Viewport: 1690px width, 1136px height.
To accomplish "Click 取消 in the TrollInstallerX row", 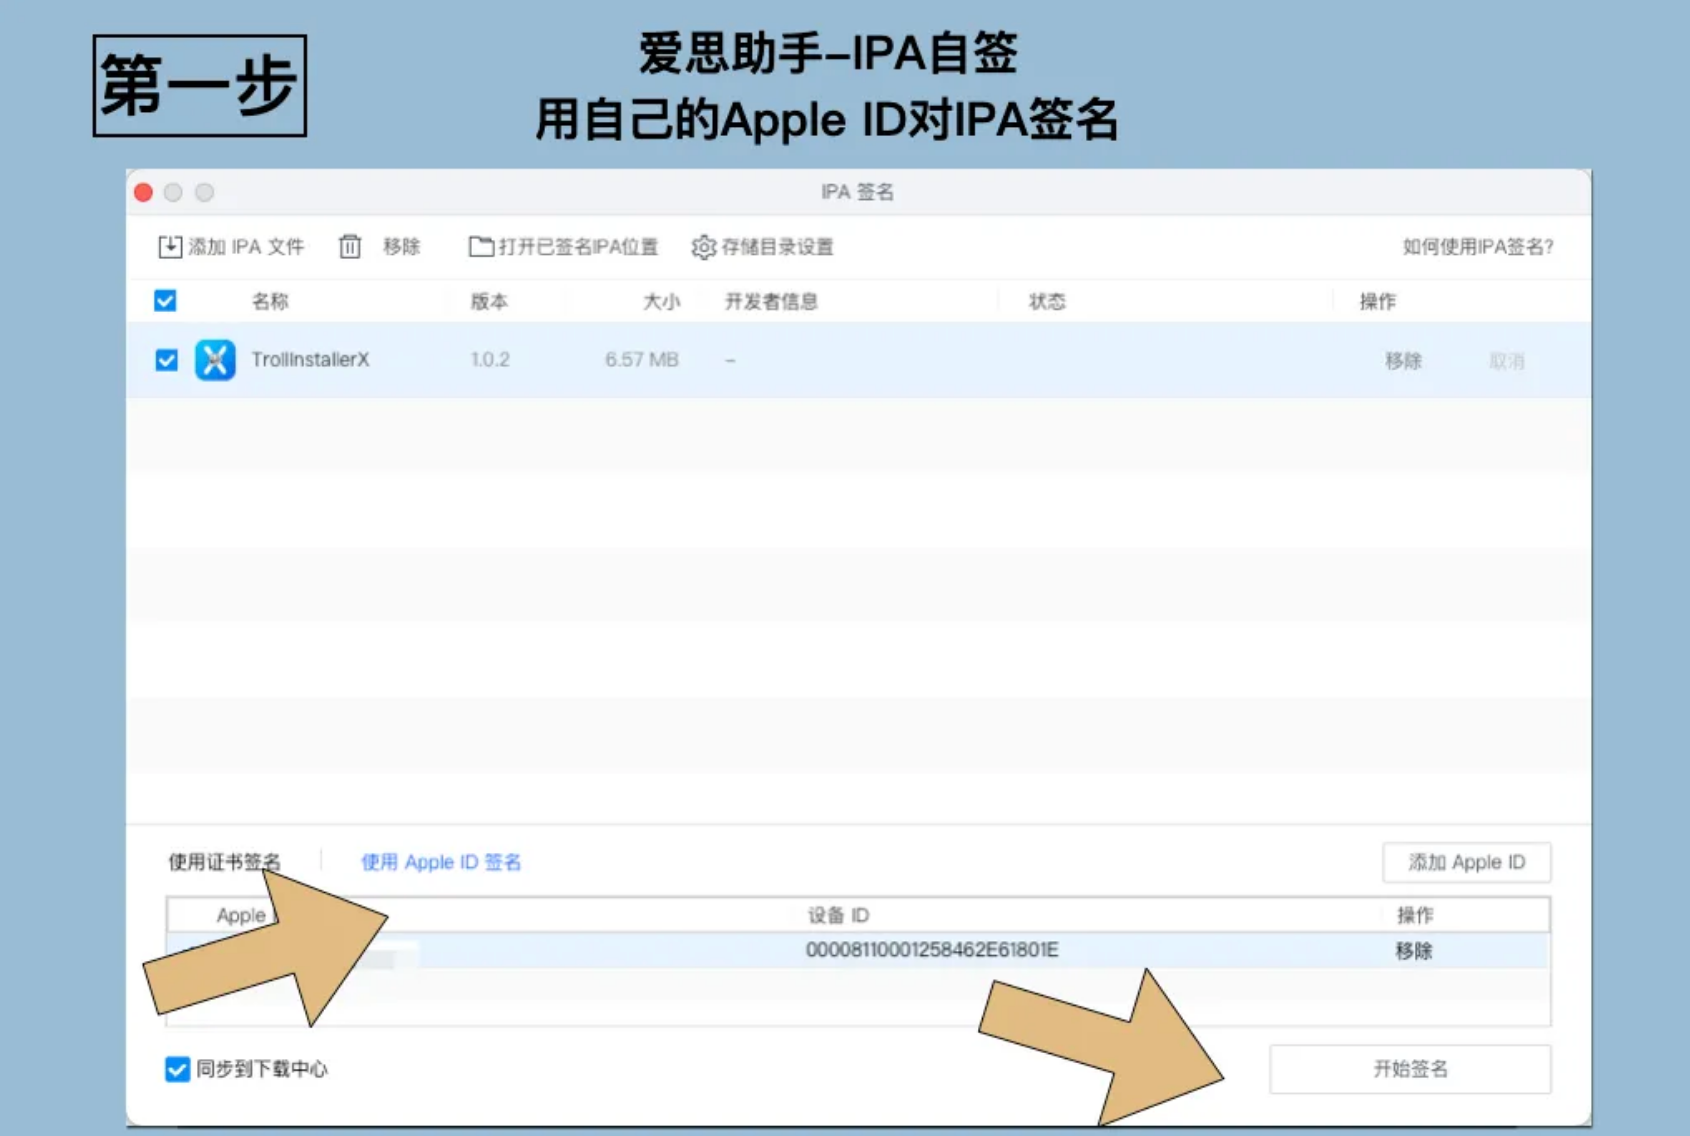I will (1506, 361).
